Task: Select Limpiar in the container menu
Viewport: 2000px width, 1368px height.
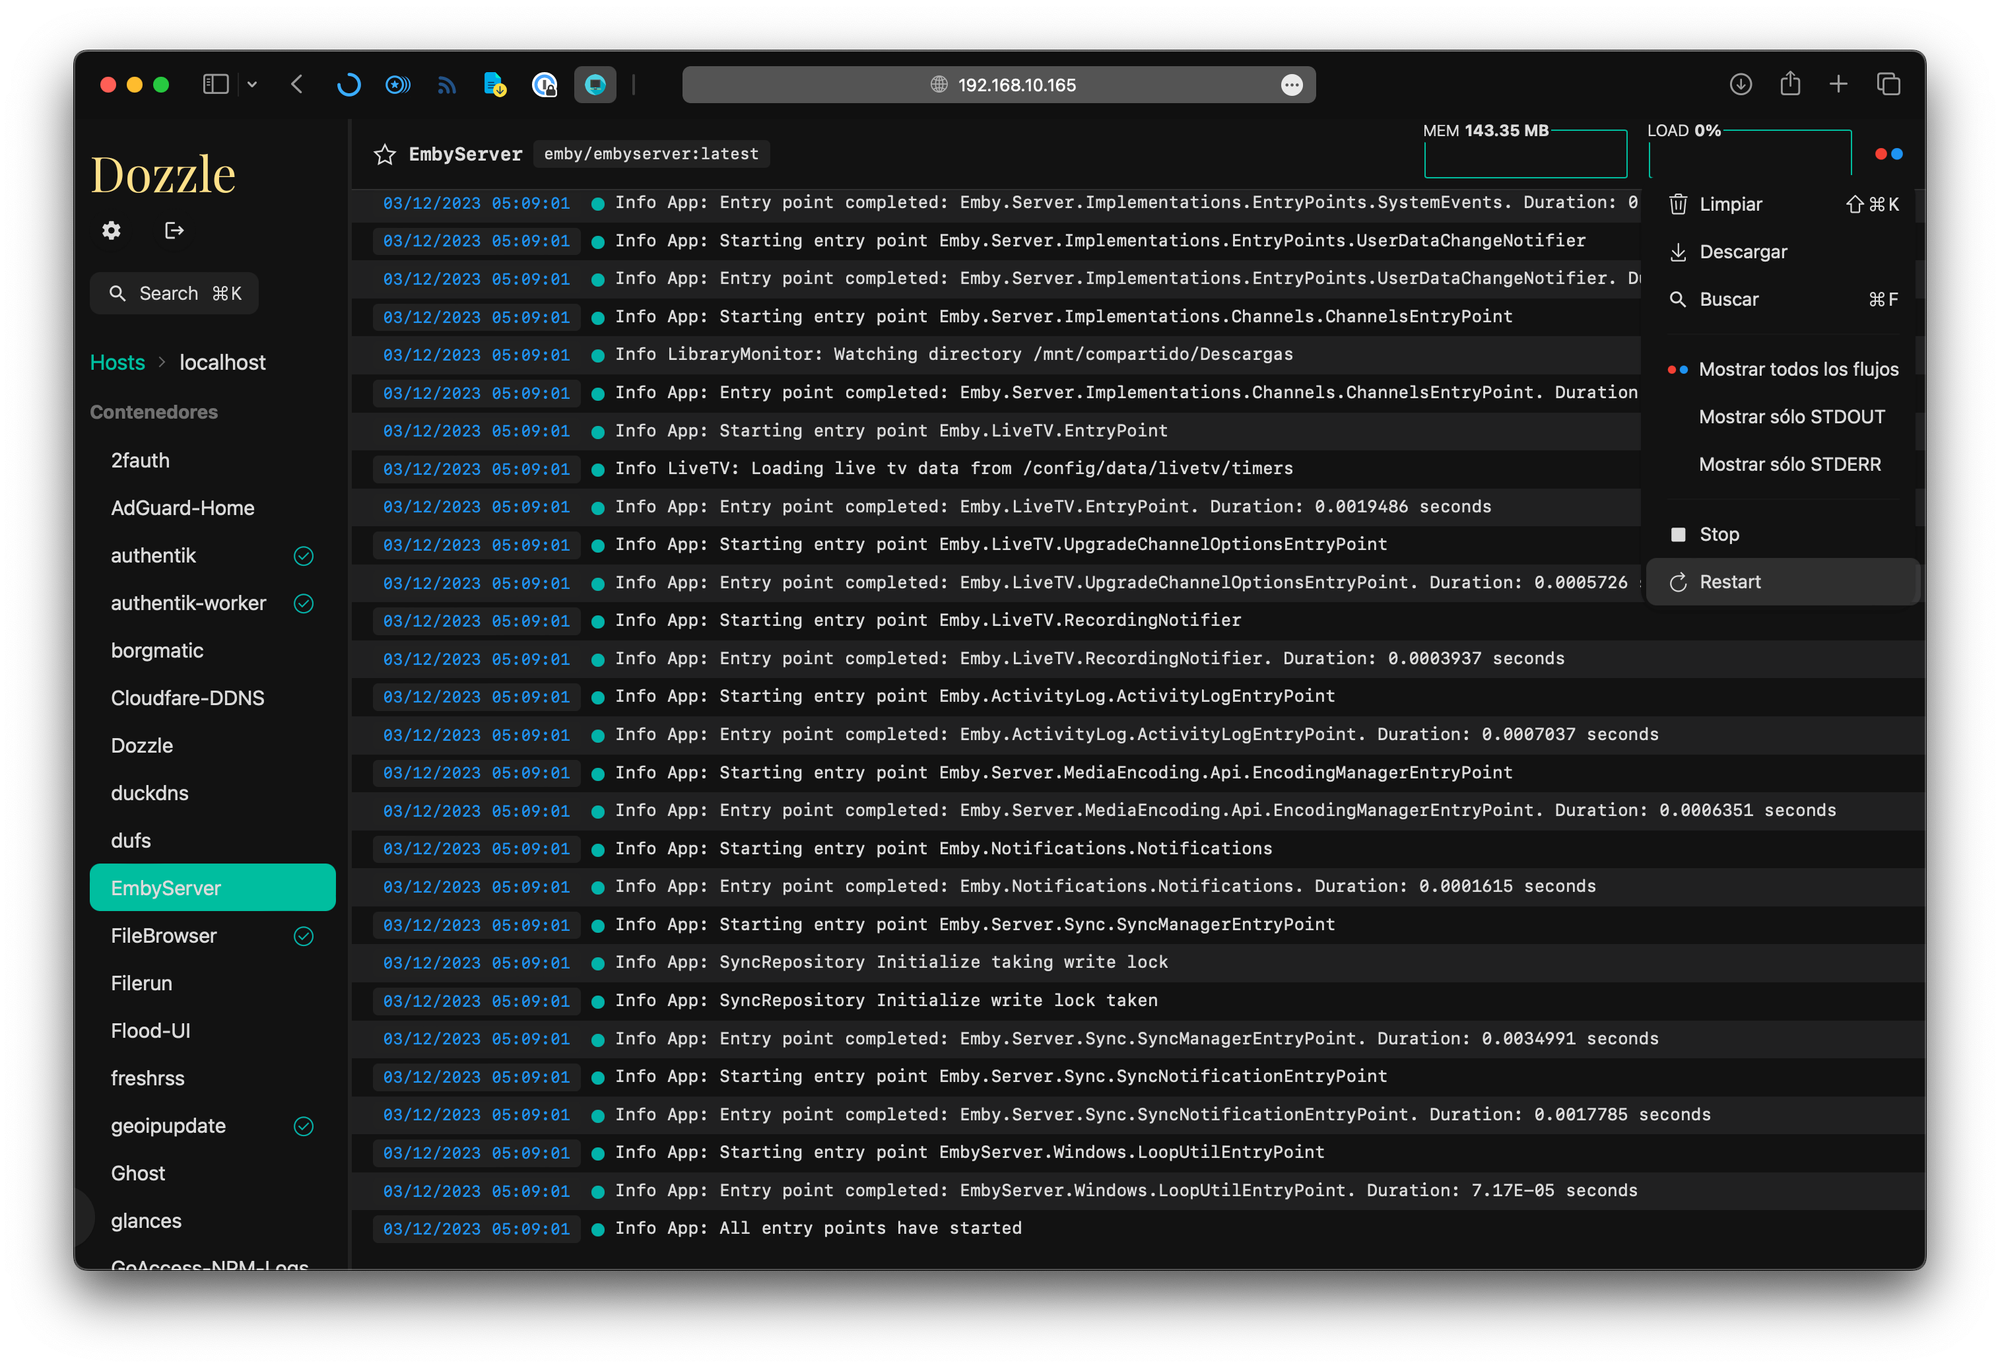Action: point(1783,204)
